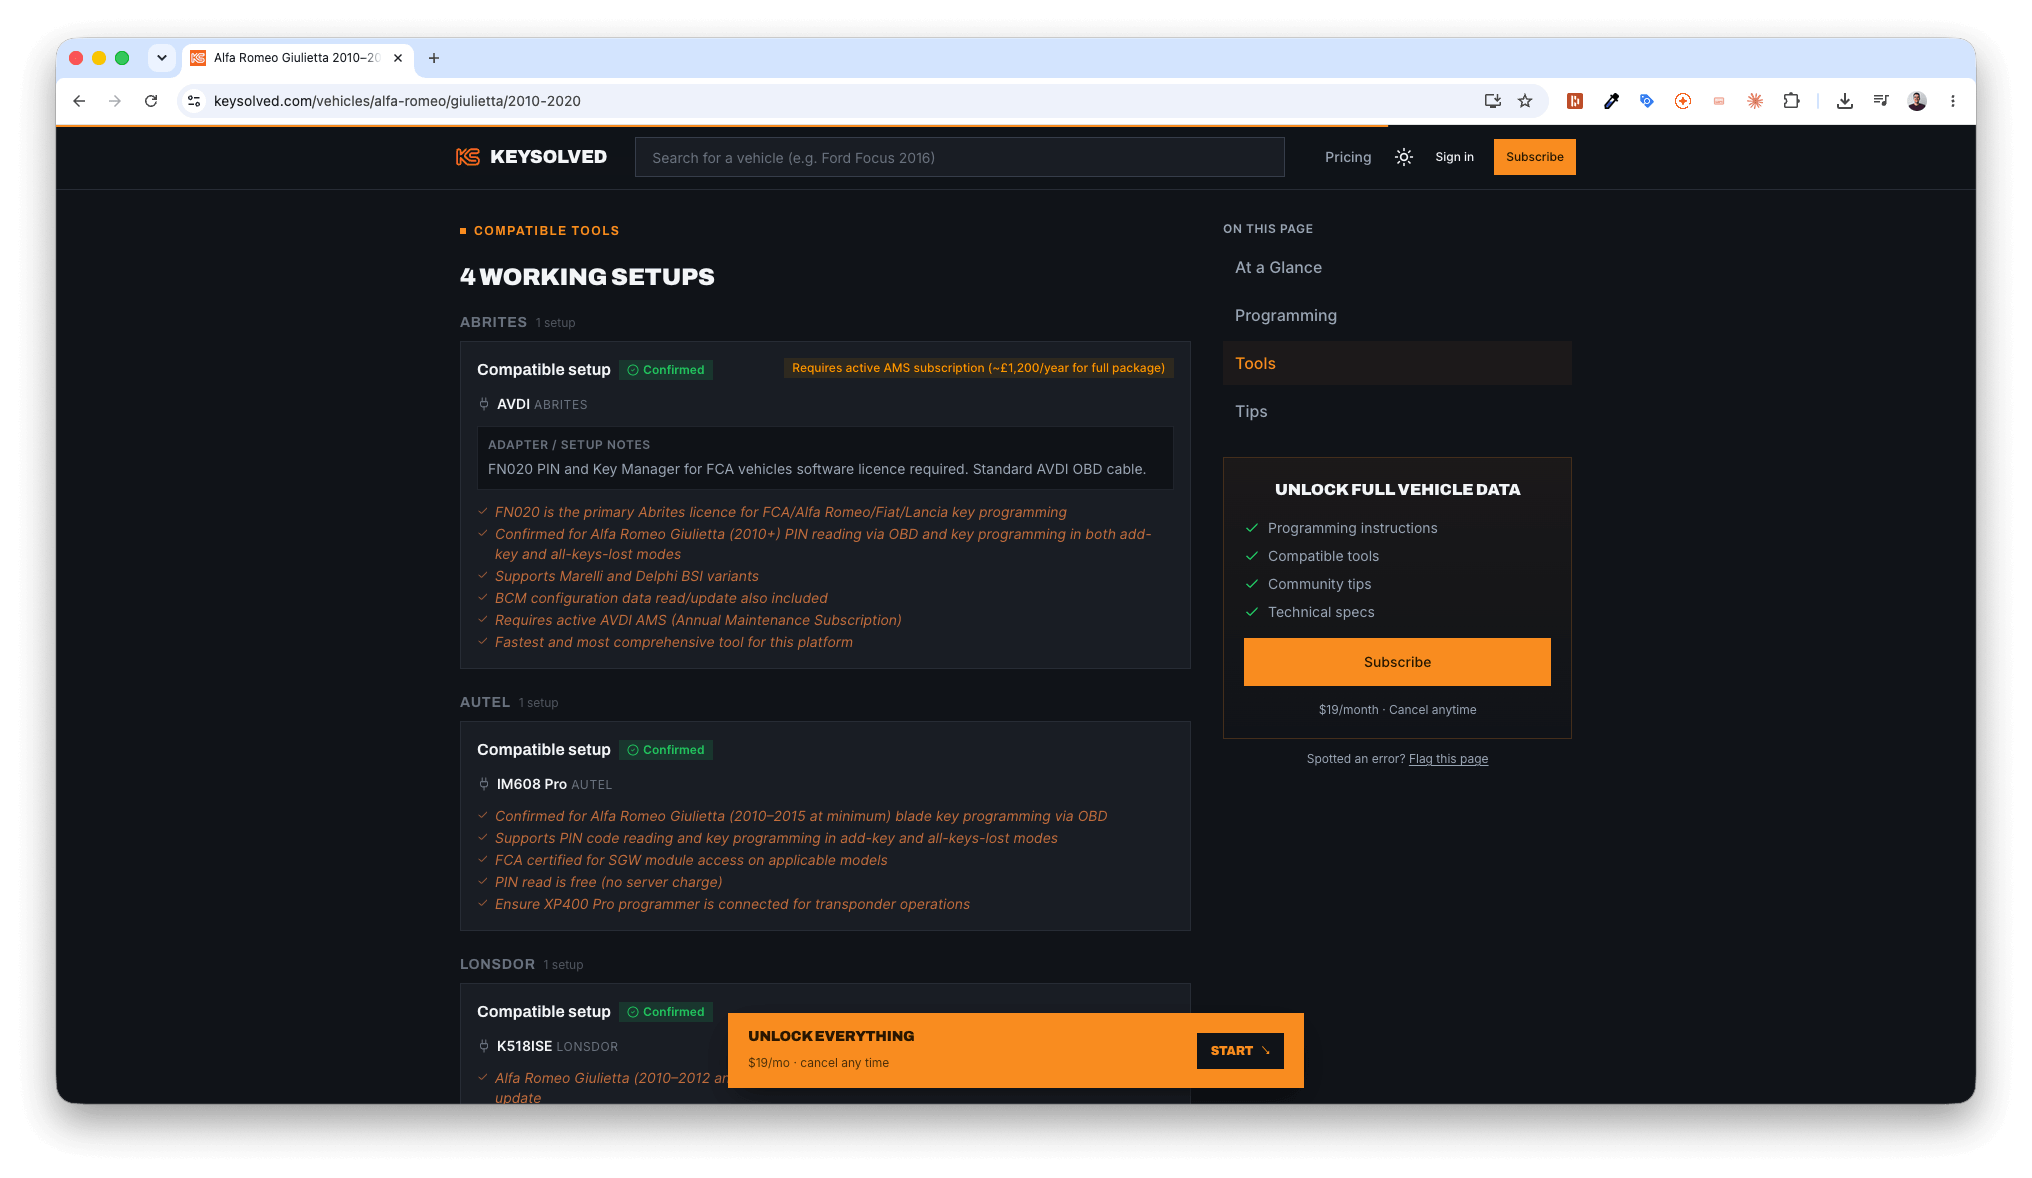This screenshot has height=1178, width=2032.
Task: Click the Flag this page link
Action: pos(1448,759)
